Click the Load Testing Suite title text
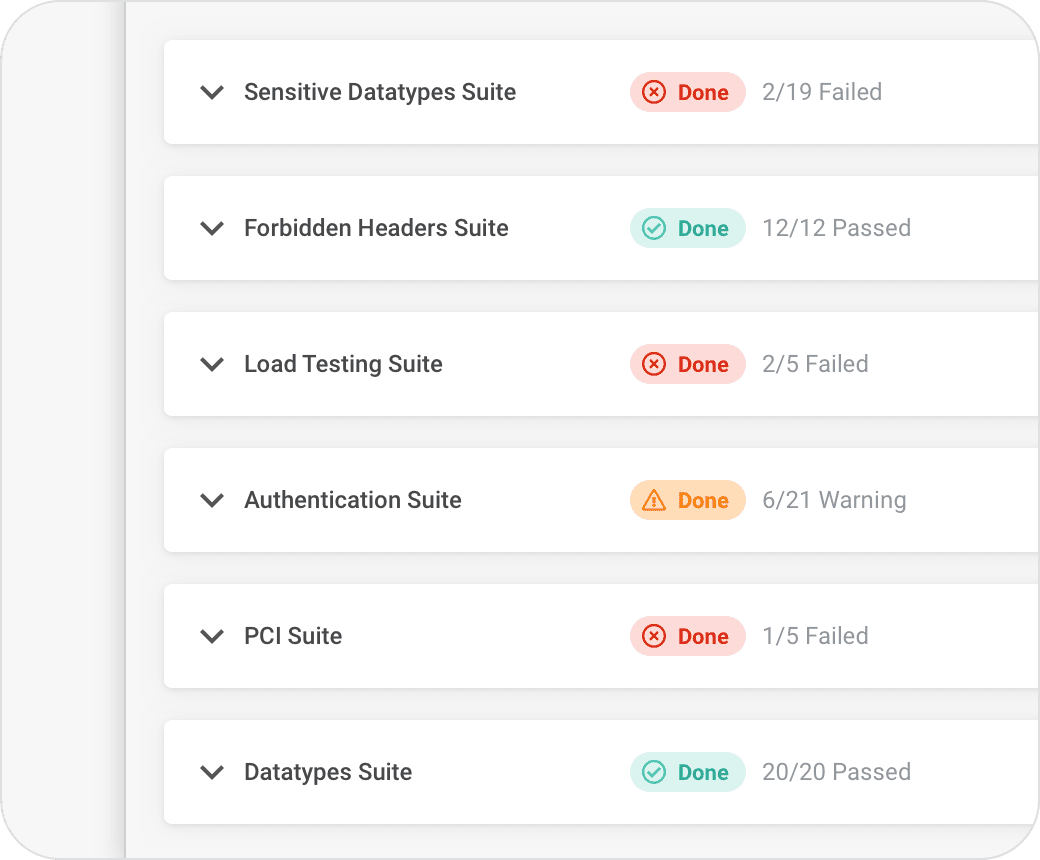Image resolution: width=1040 pixels, height=860 pixels. tap(343, 364)
